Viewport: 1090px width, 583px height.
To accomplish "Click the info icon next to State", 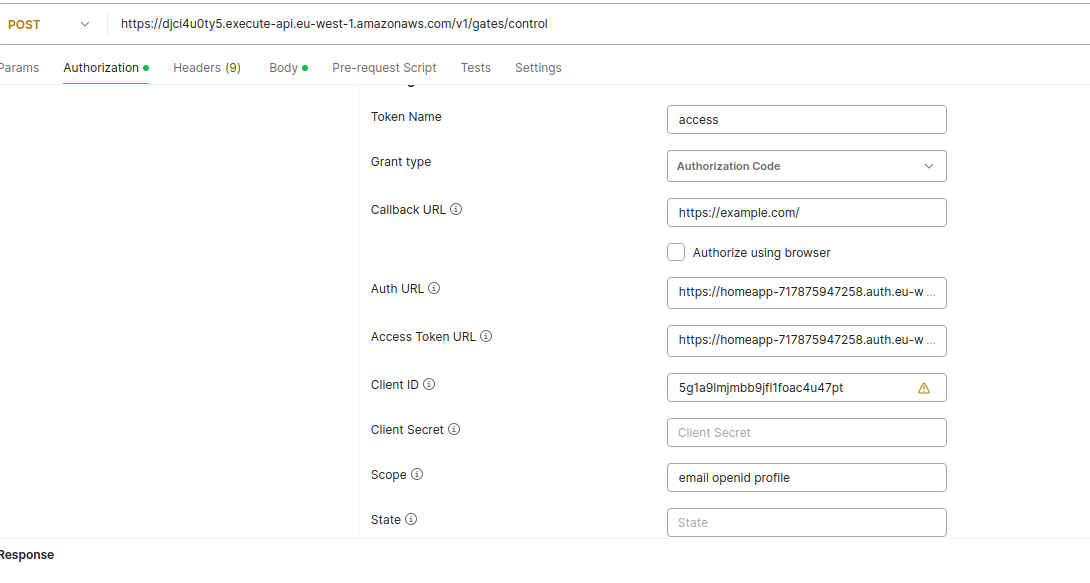I will pos(411,520).
